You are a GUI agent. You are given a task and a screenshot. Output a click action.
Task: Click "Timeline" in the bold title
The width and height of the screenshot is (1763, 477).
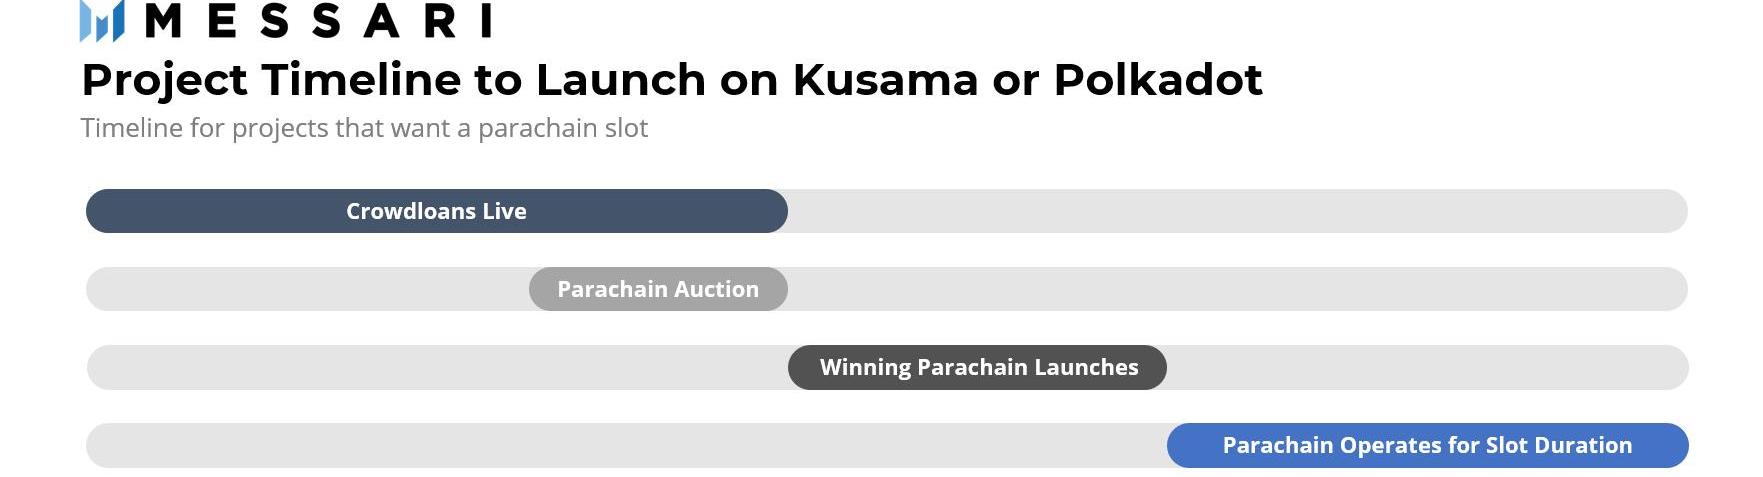point(360,80)
